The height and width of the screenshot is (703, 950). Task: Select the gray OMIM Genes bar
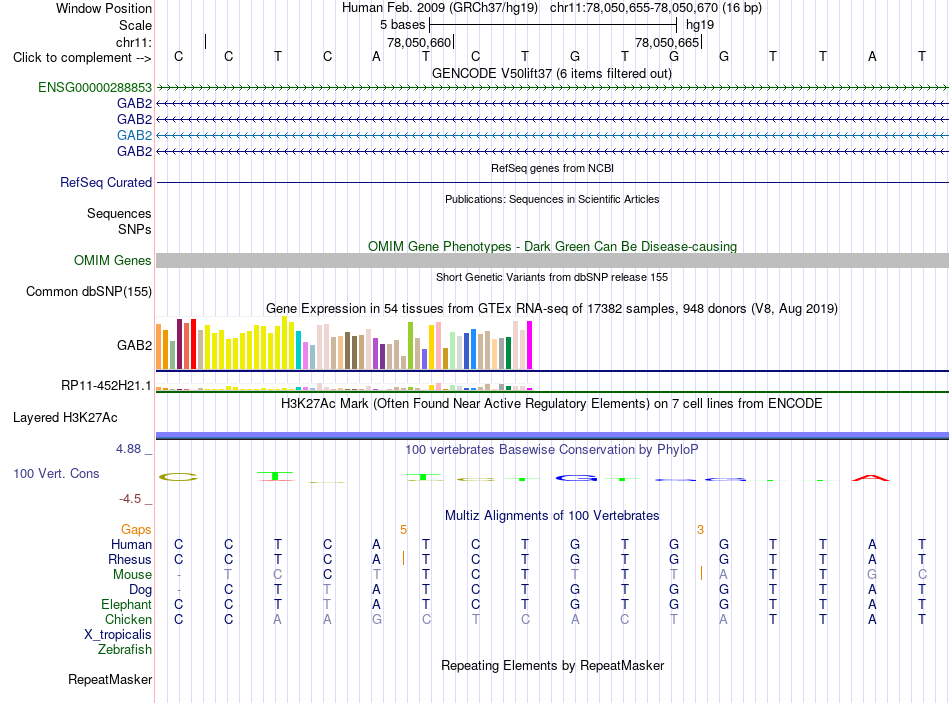tap(552, 261)
